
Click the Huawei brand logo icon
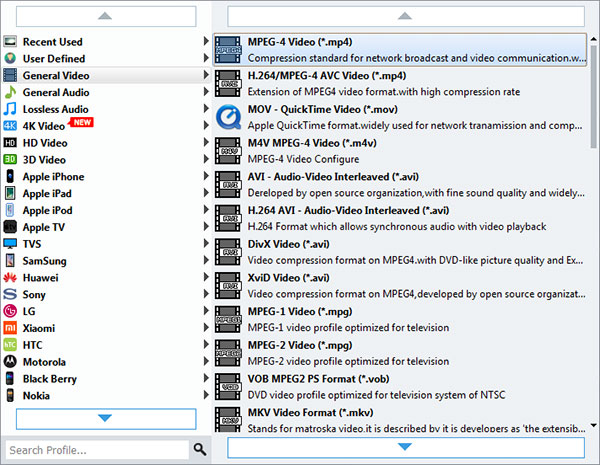(x=10, y=277)
